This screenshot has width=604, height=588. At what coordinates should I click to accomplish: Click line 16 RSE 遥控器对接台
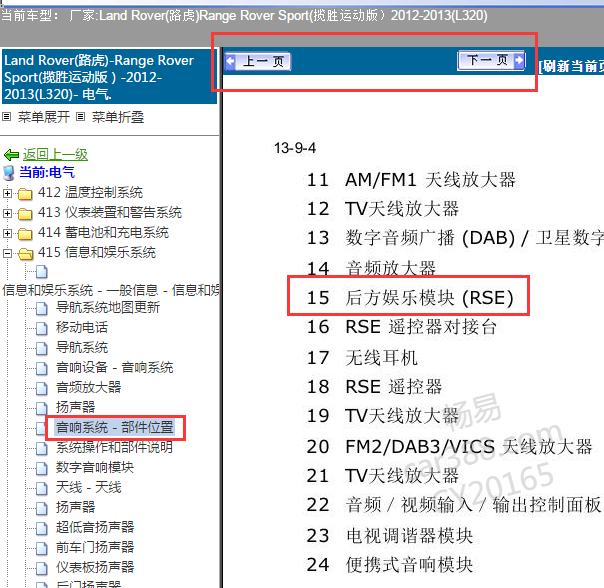[402, 327]
